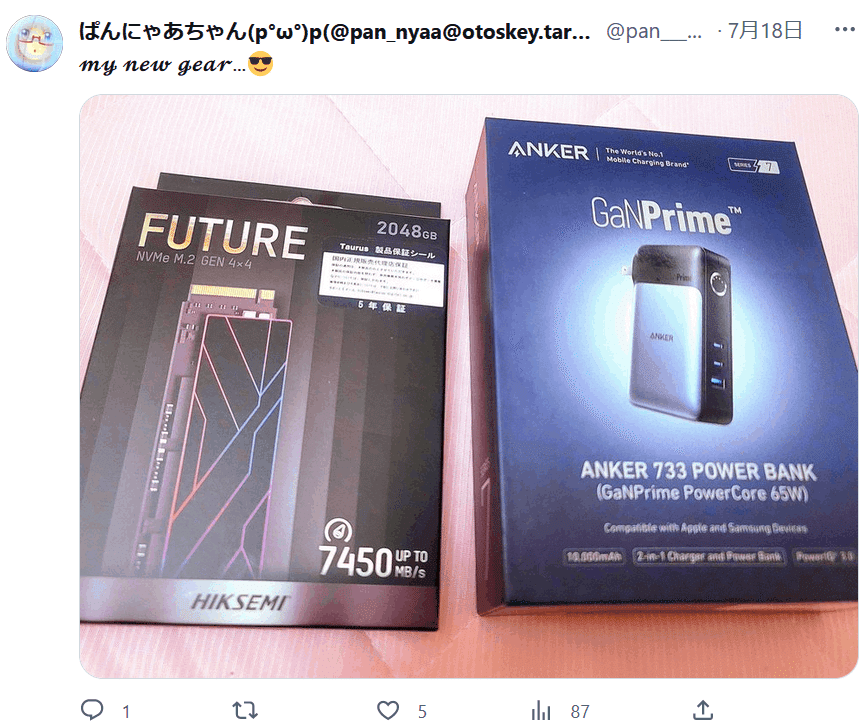Like the tweet with heart icon
This screenshot has height=725, width=864.
coord(388,710)
